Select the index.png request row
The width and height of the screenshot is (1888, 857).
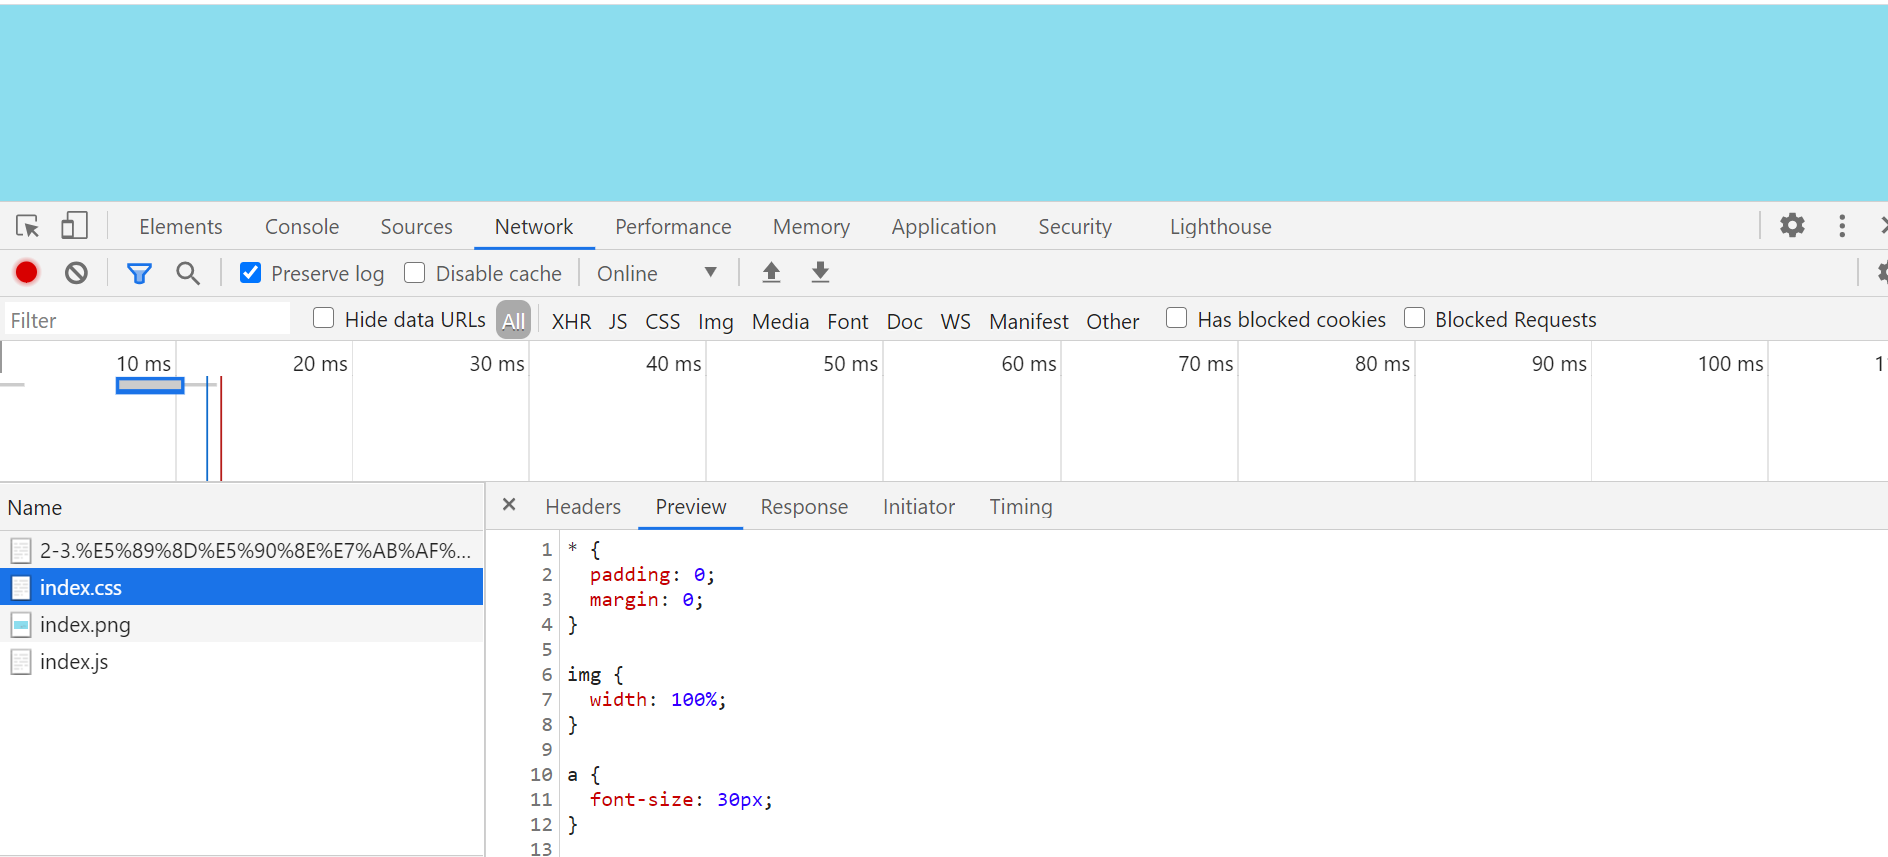tap(242, 624)
